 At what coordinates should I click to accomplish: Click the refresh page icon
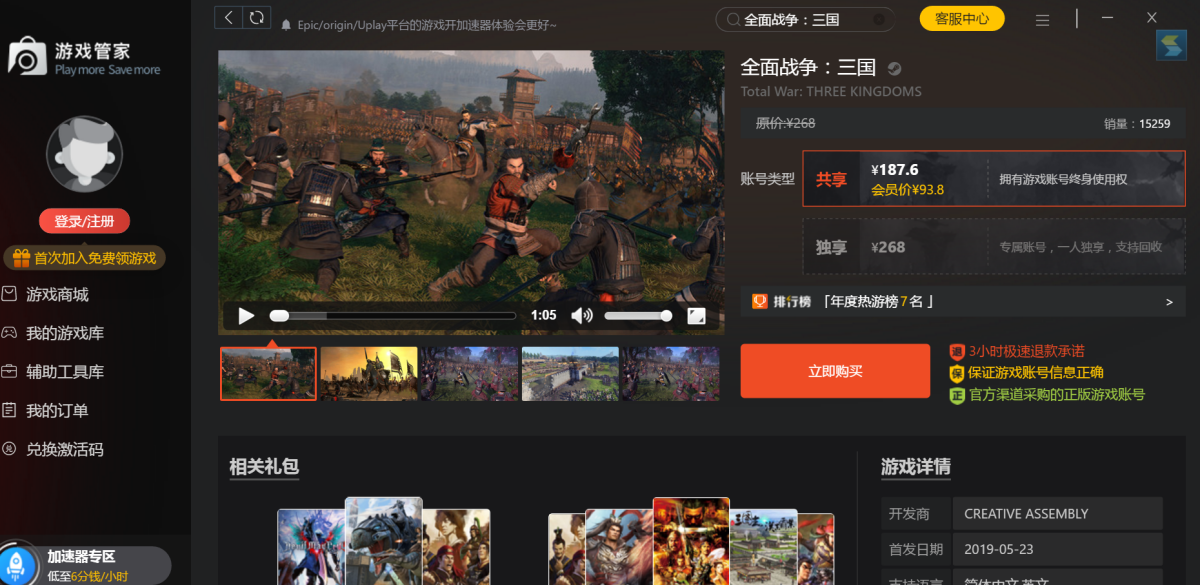(257, 18)
